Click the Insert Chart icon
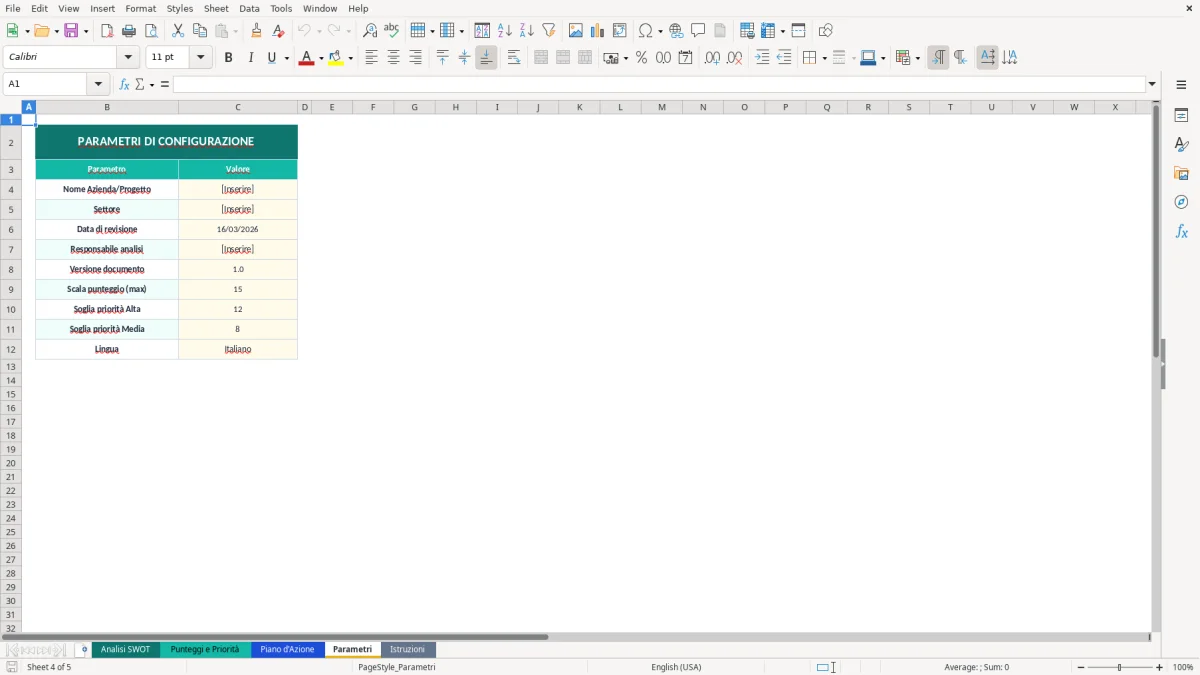The width and height of the screenshot is (1200, 675). 598,31
